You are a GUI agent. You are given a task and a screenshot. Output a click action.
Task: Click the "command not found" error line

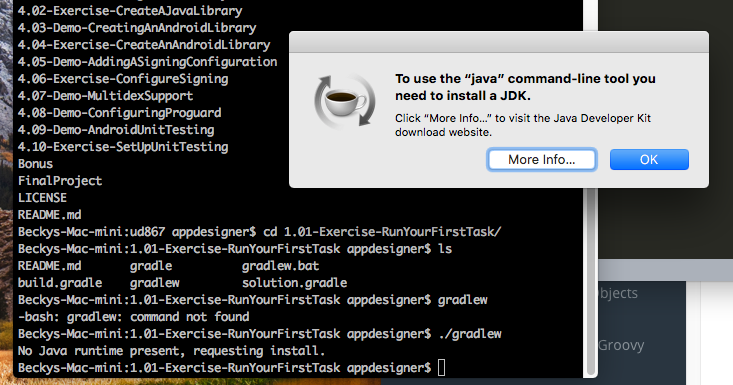coord(133,317)
